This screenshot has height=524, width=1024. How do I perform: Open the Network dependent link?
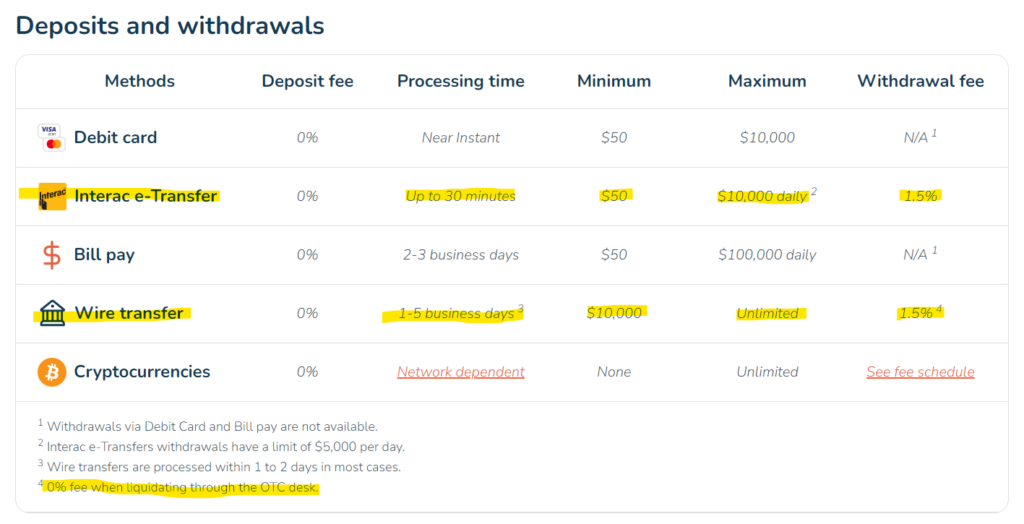coord(460,372)
